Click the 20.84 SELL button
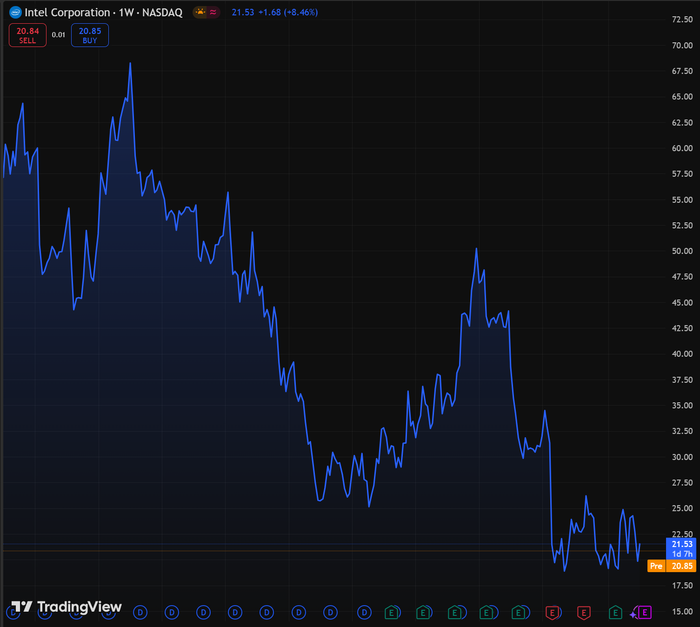The width and height of the screenshot is (700, 627). coord(28,35)
